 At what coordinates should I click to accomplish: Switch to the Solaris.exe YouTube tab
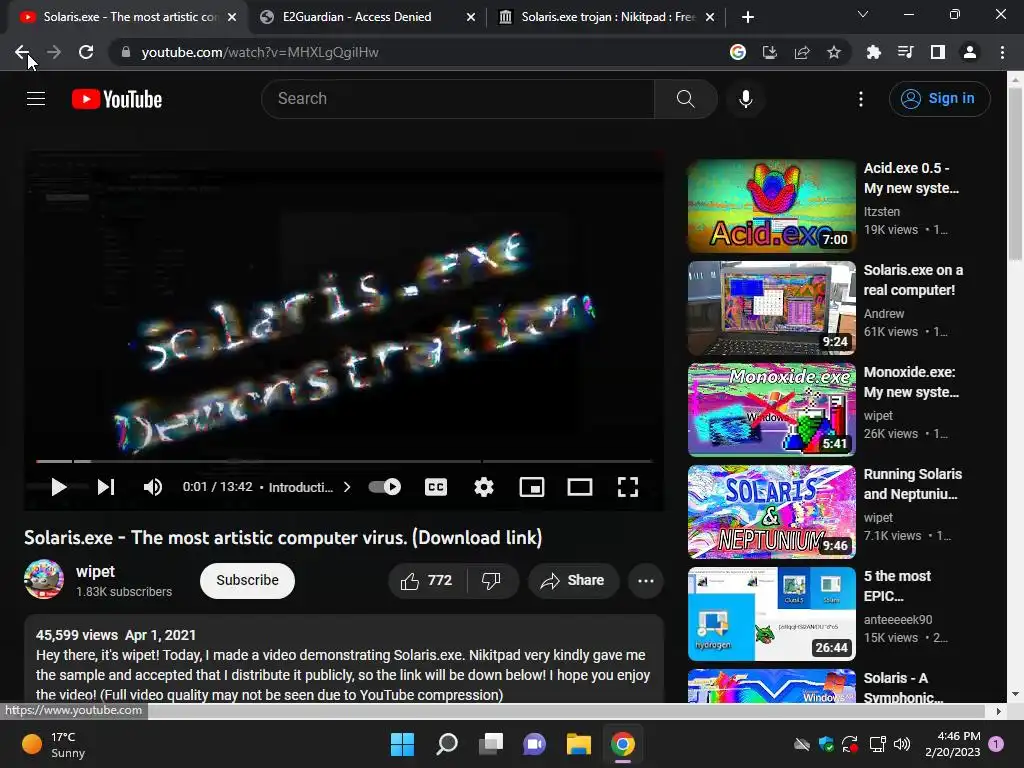tap(128, 17)
